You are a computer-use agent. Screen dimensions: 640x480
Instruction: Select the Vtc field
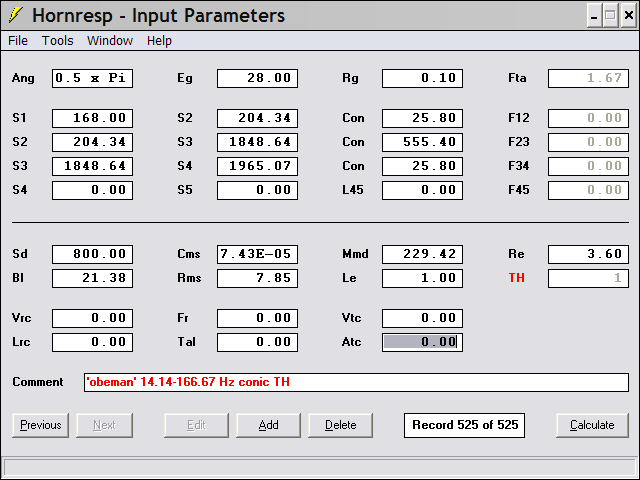coord(422,318)
